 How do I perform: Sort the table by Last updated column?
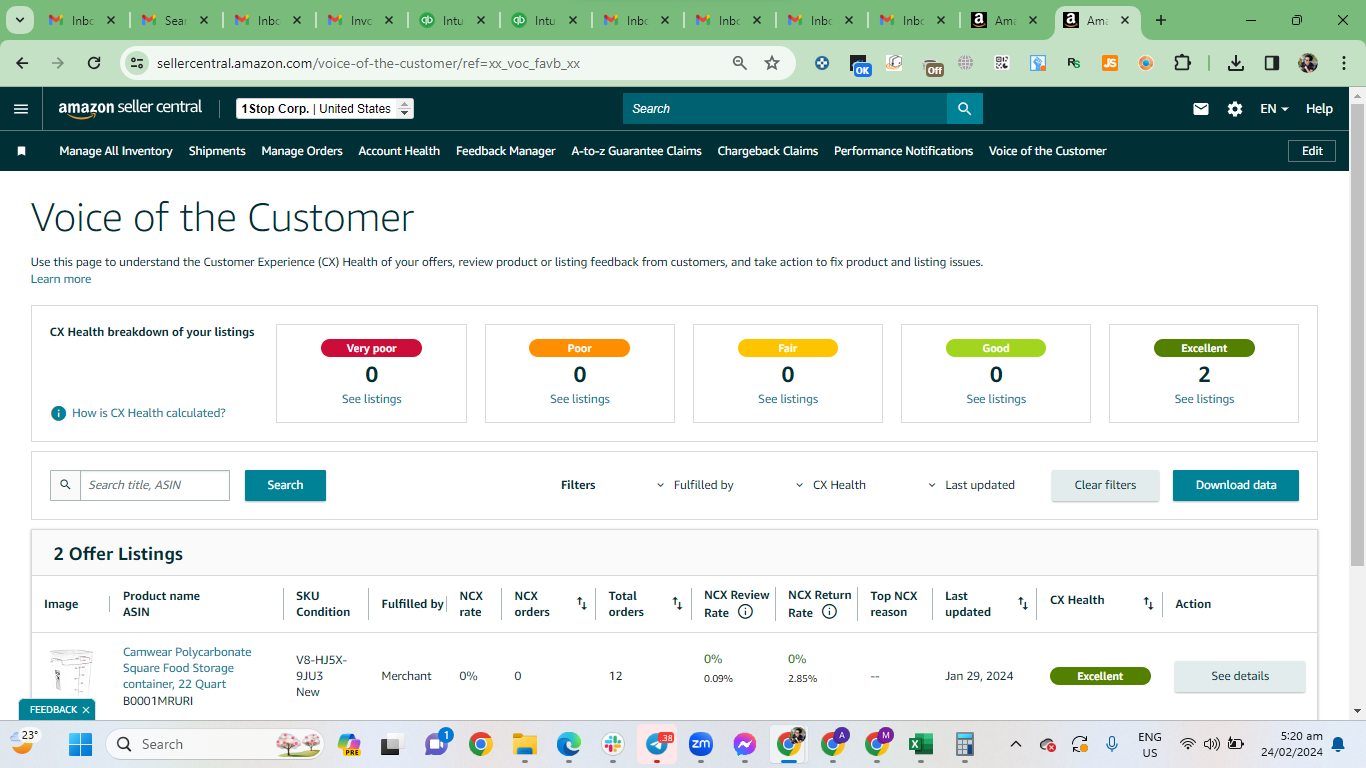click(1023, 604)
